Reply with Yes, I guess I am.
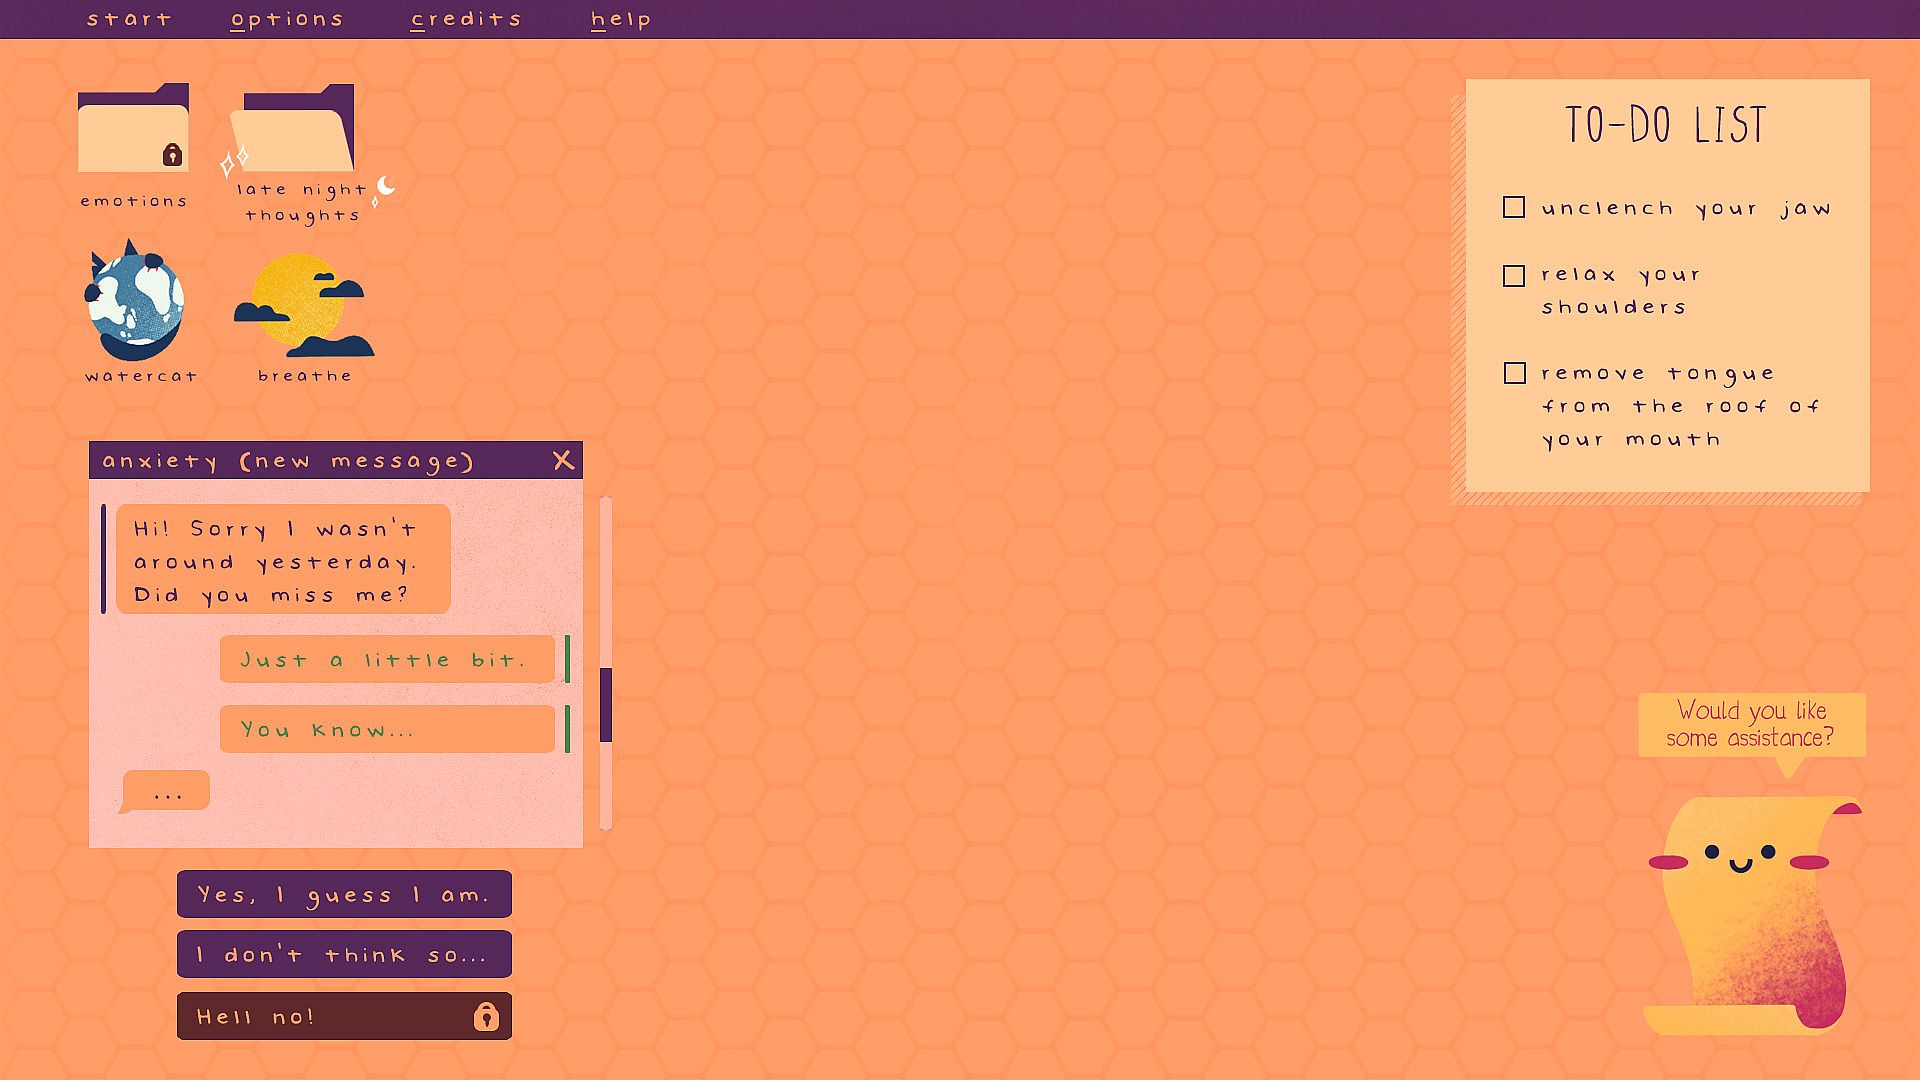Image resolution: width=1920 pixels, height=1080 pixels. click(x=344, y=894)
